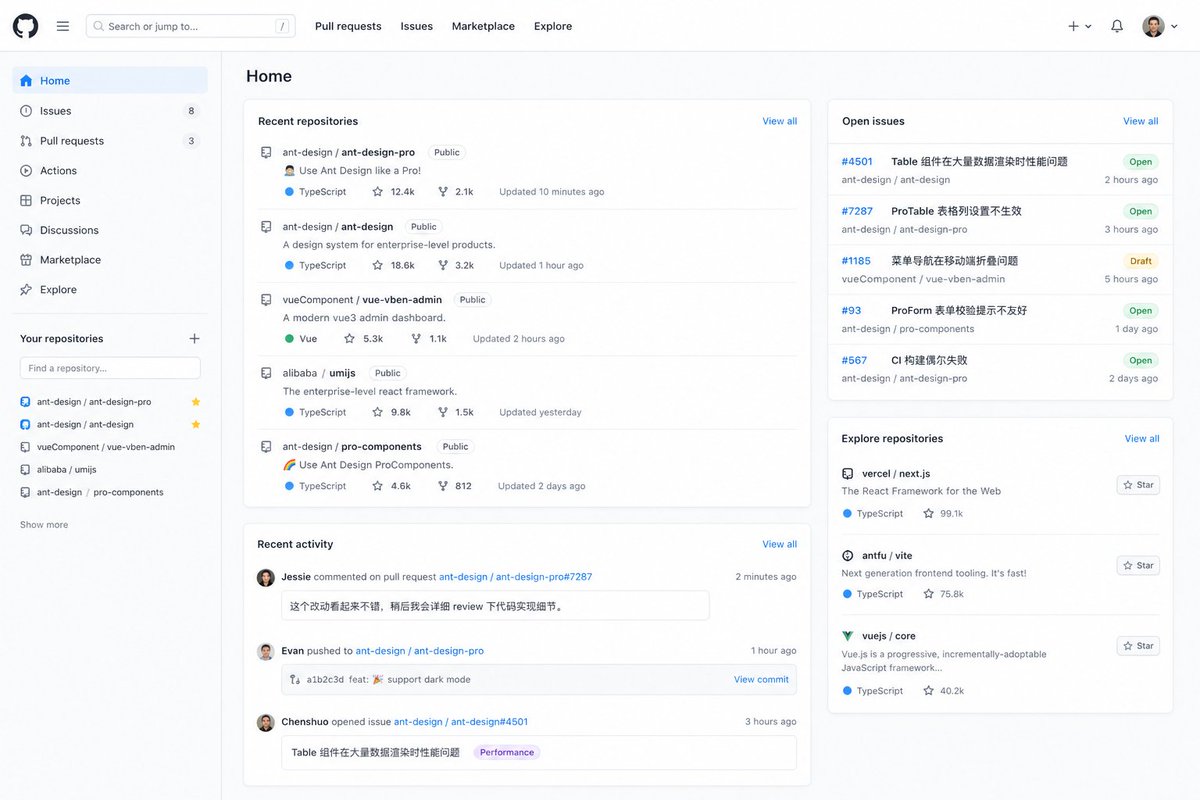This screenshot has width=1200, height=800.
Task: Toggle star on sidebar ant-design / ant-design
Action: pyautogui.click(x=196, y=424)
